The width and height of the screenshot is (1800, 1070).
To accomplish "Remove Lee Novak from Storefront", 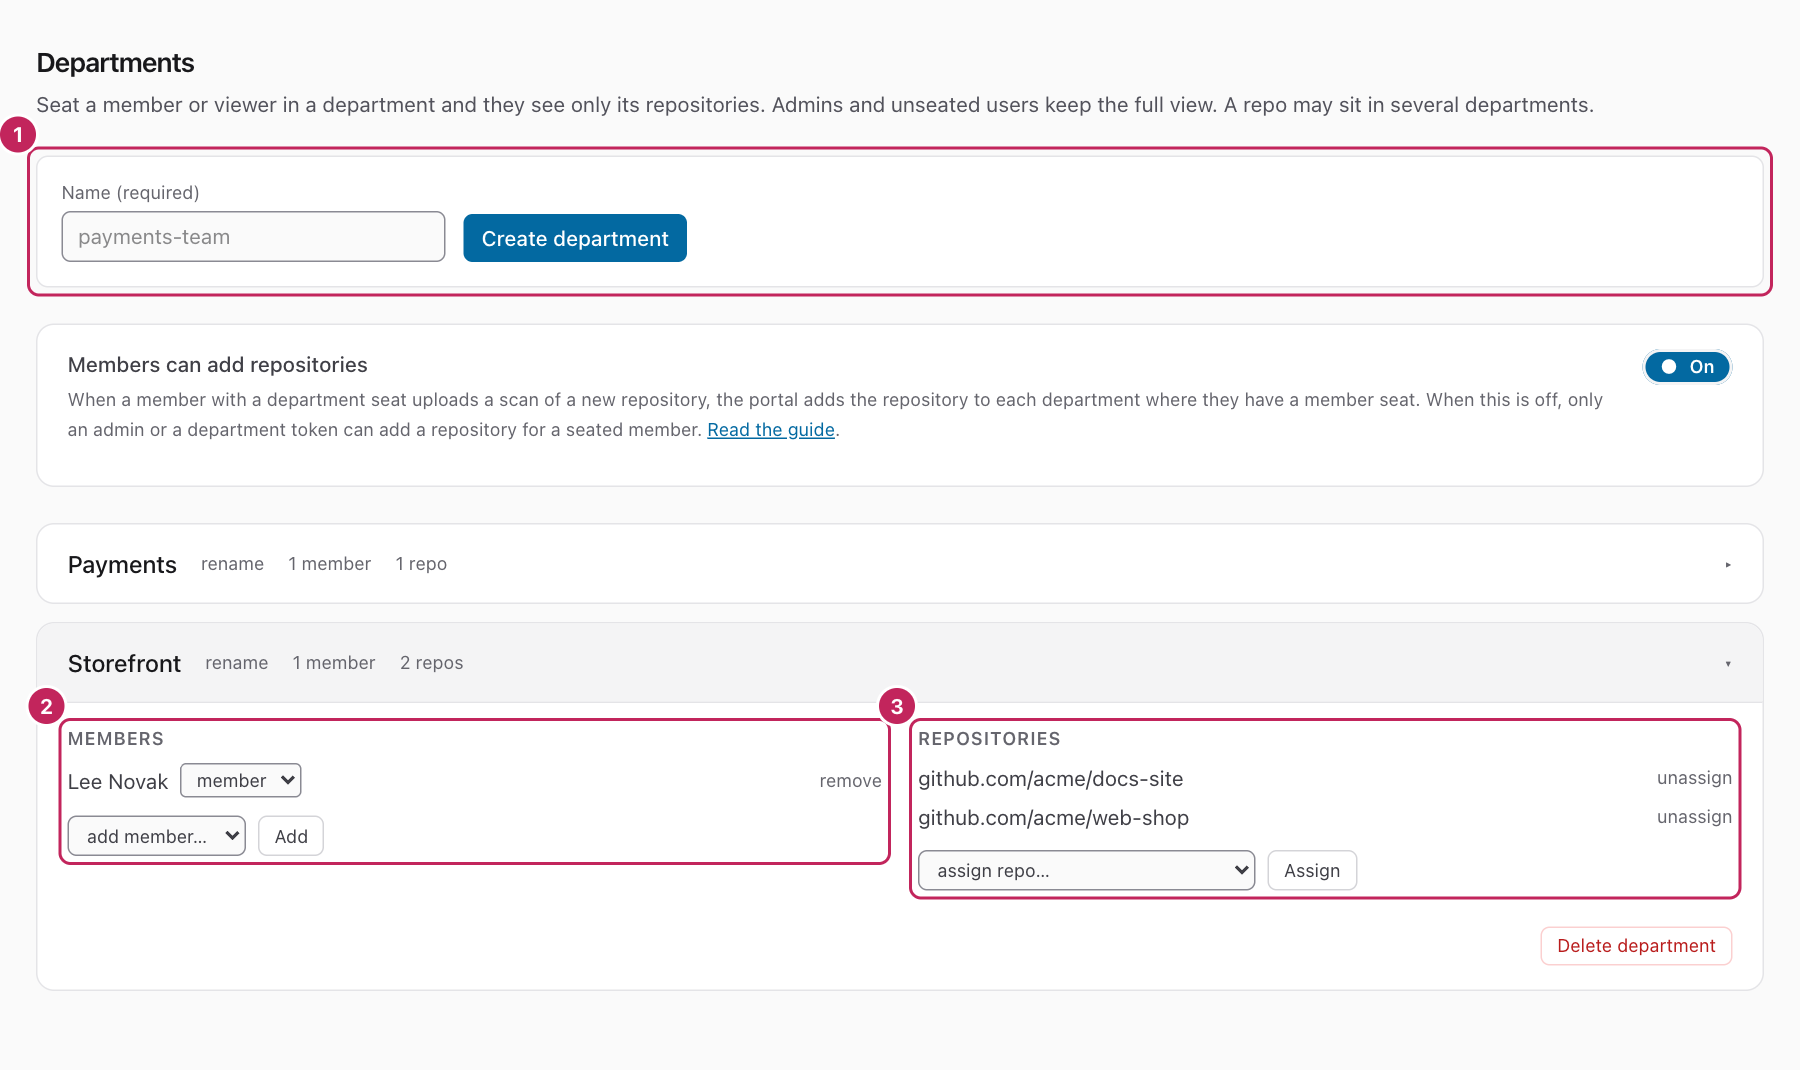I will point(850,781).
